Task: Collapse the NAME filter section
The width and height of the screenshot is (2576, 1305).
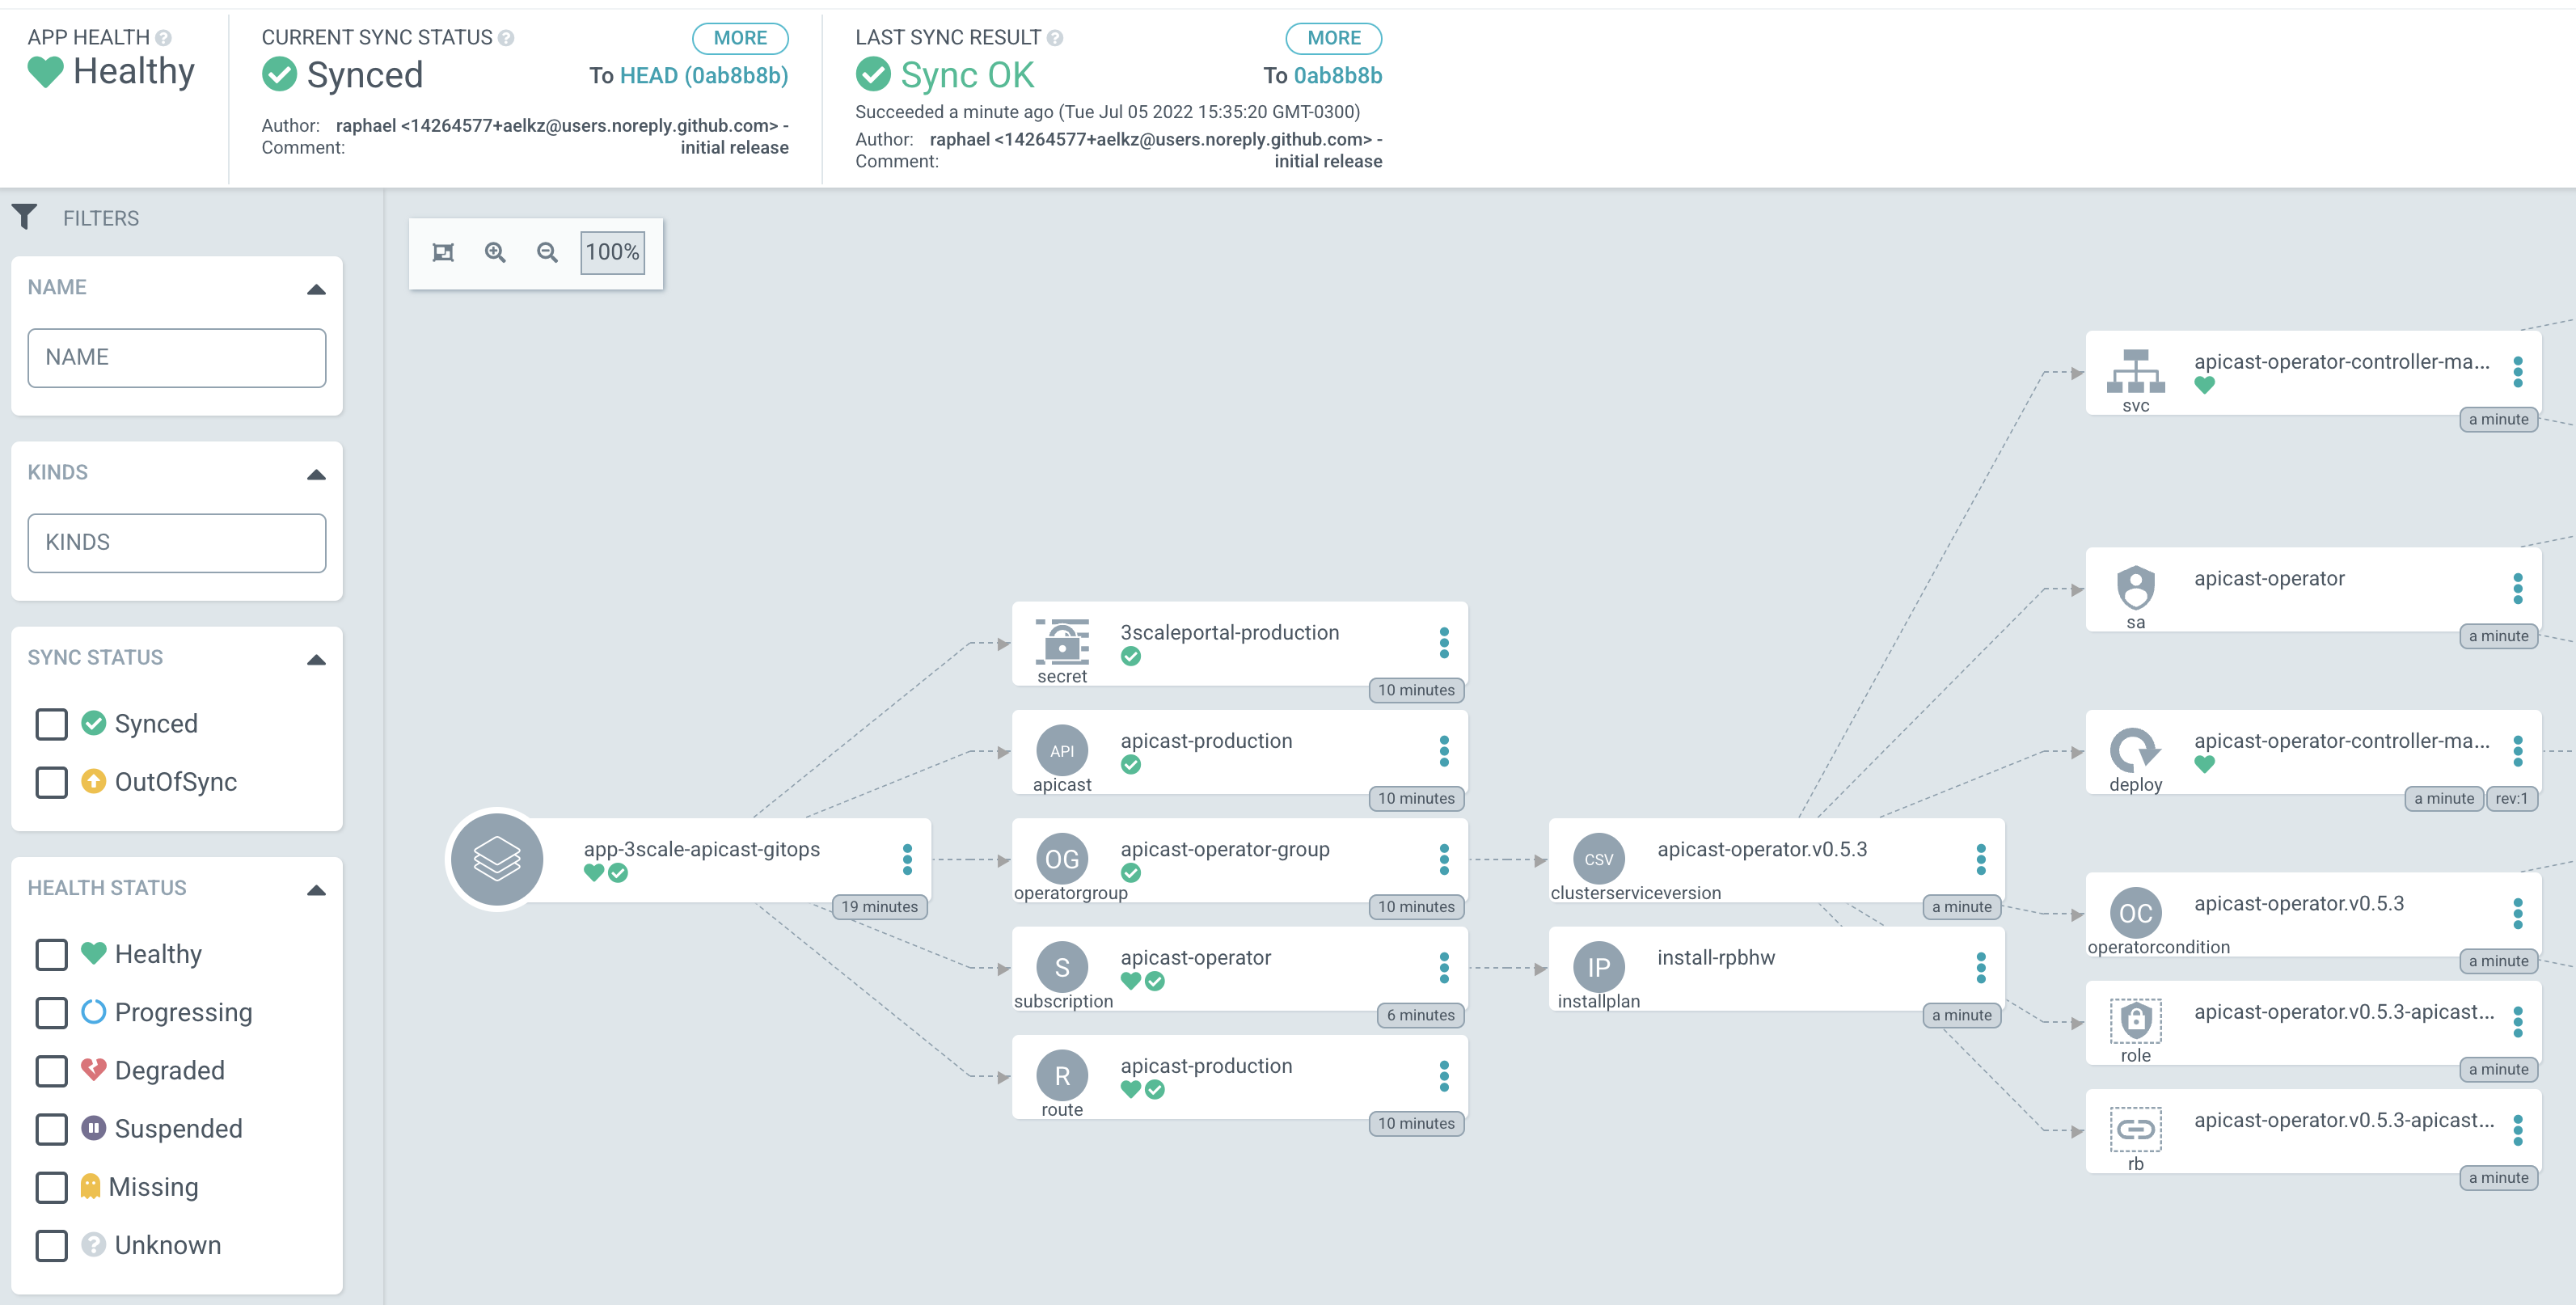Action: (x=316, y=289)
